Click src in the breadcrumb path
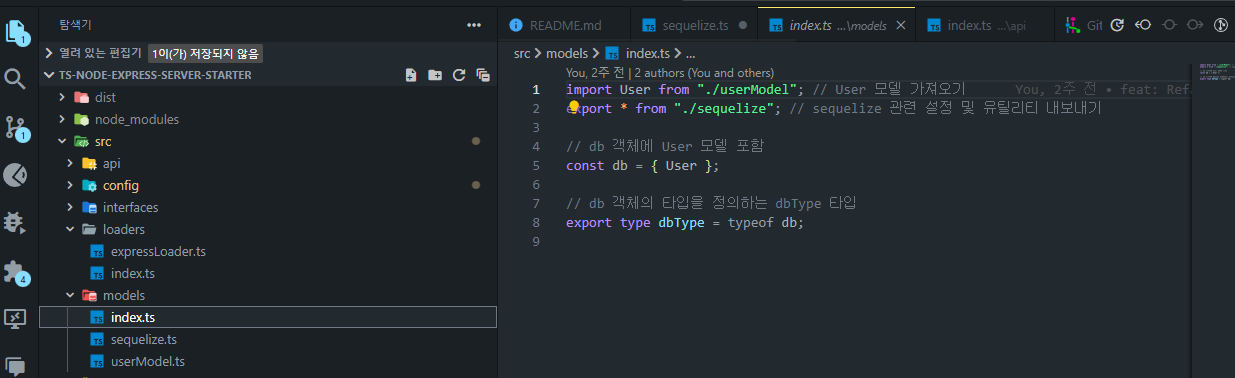 [x=522, y=53]
